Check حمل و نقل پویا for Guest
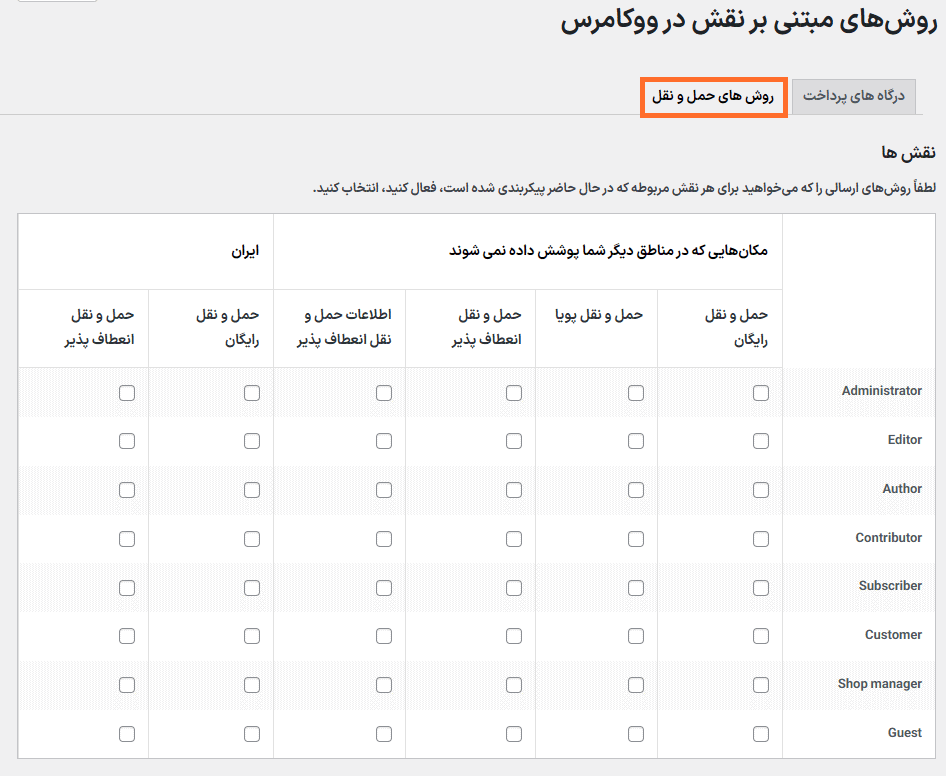 (636, 734)
